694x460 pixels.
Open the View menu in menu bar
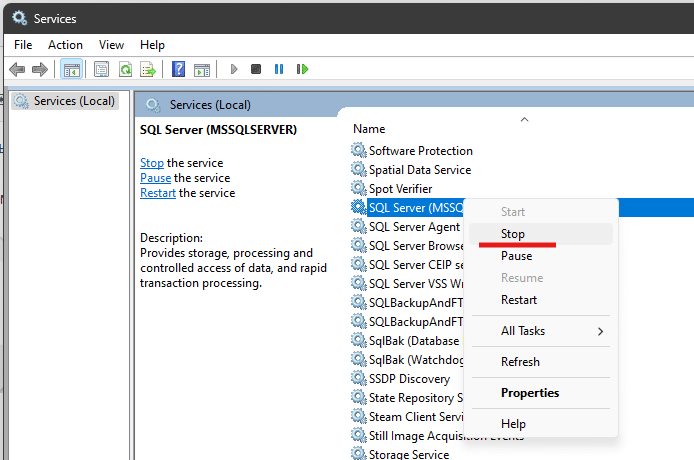(112, 45)
